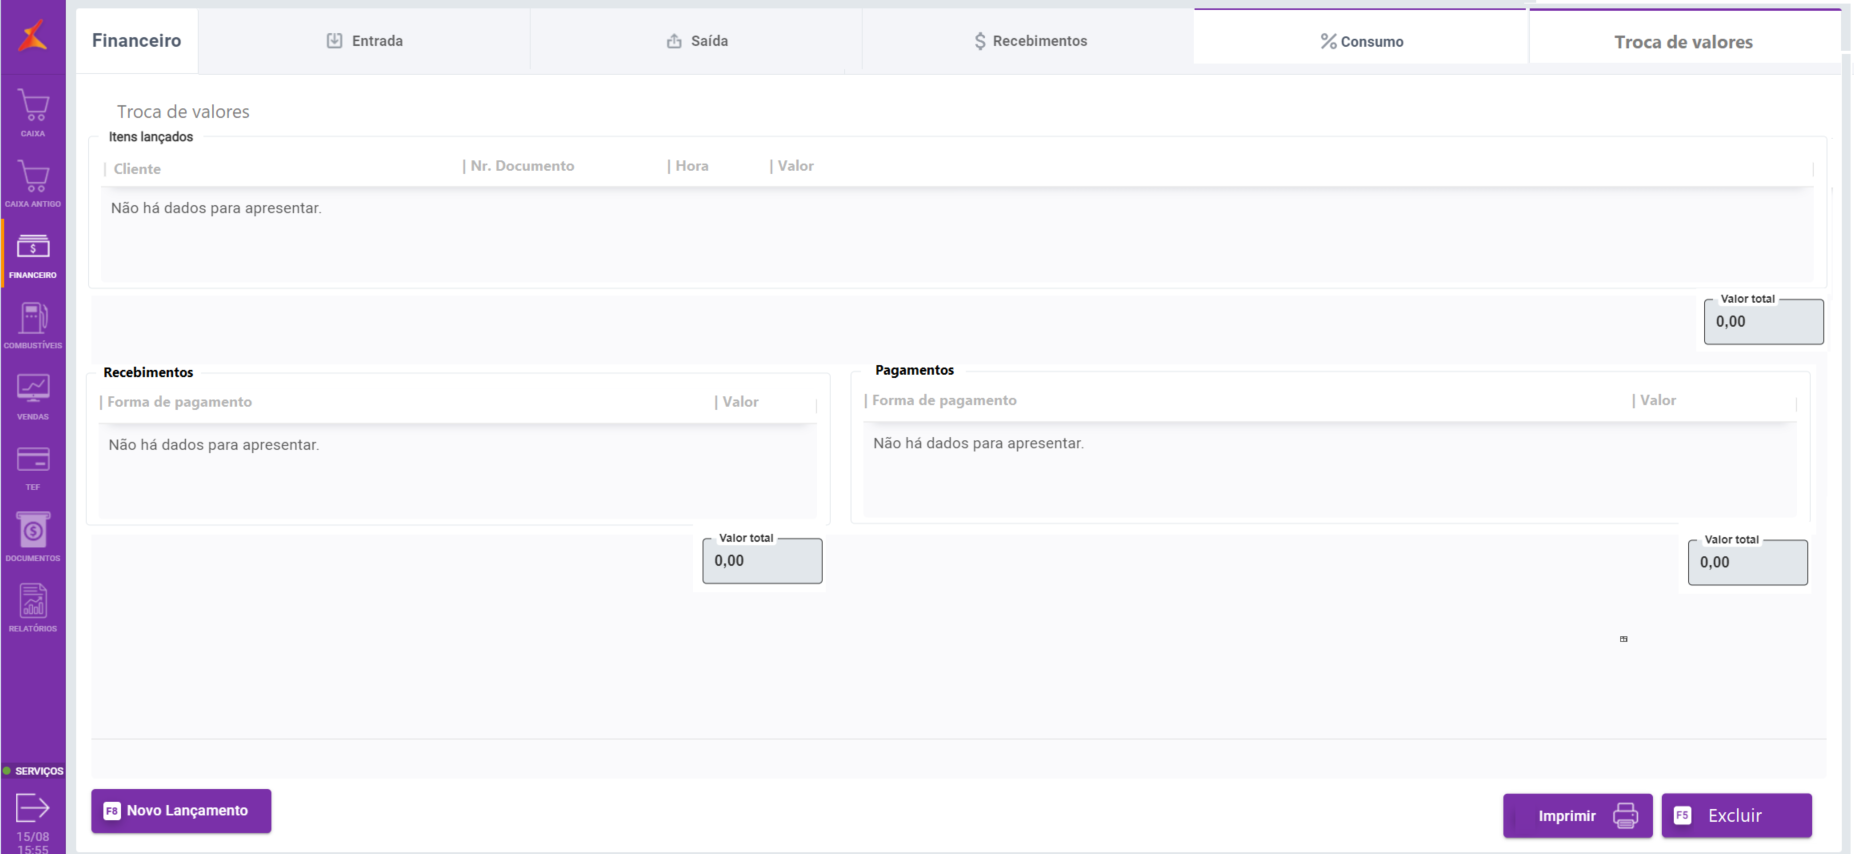Click the Financeiro header tab
The height and width of the screenshot is (854, 1854).
pos(137,41)
